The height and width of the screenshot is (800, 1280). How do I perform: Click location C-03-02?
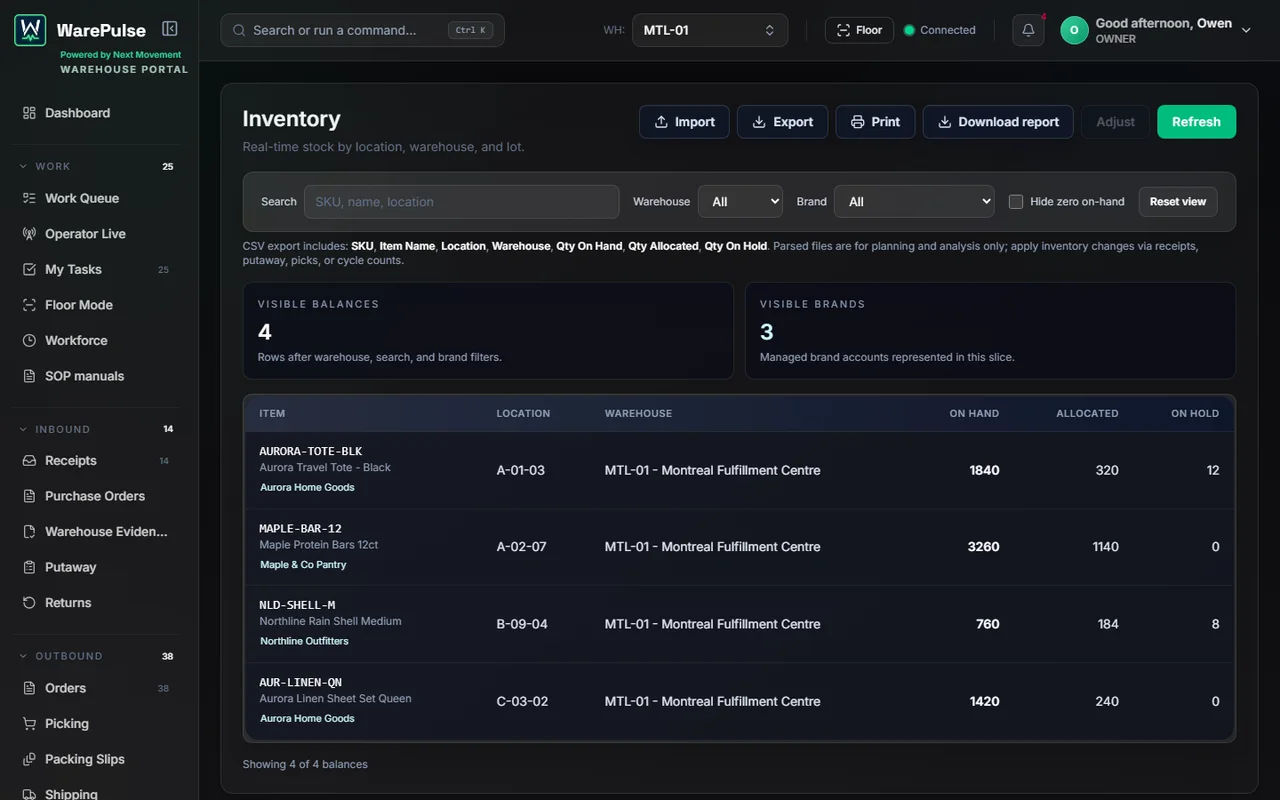tap(522, 701)
